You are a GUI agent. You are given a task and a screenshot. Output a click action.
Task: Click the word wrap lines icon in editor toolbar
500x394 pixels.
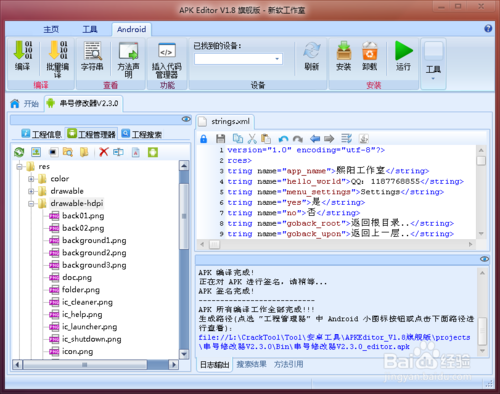(346, 138)
